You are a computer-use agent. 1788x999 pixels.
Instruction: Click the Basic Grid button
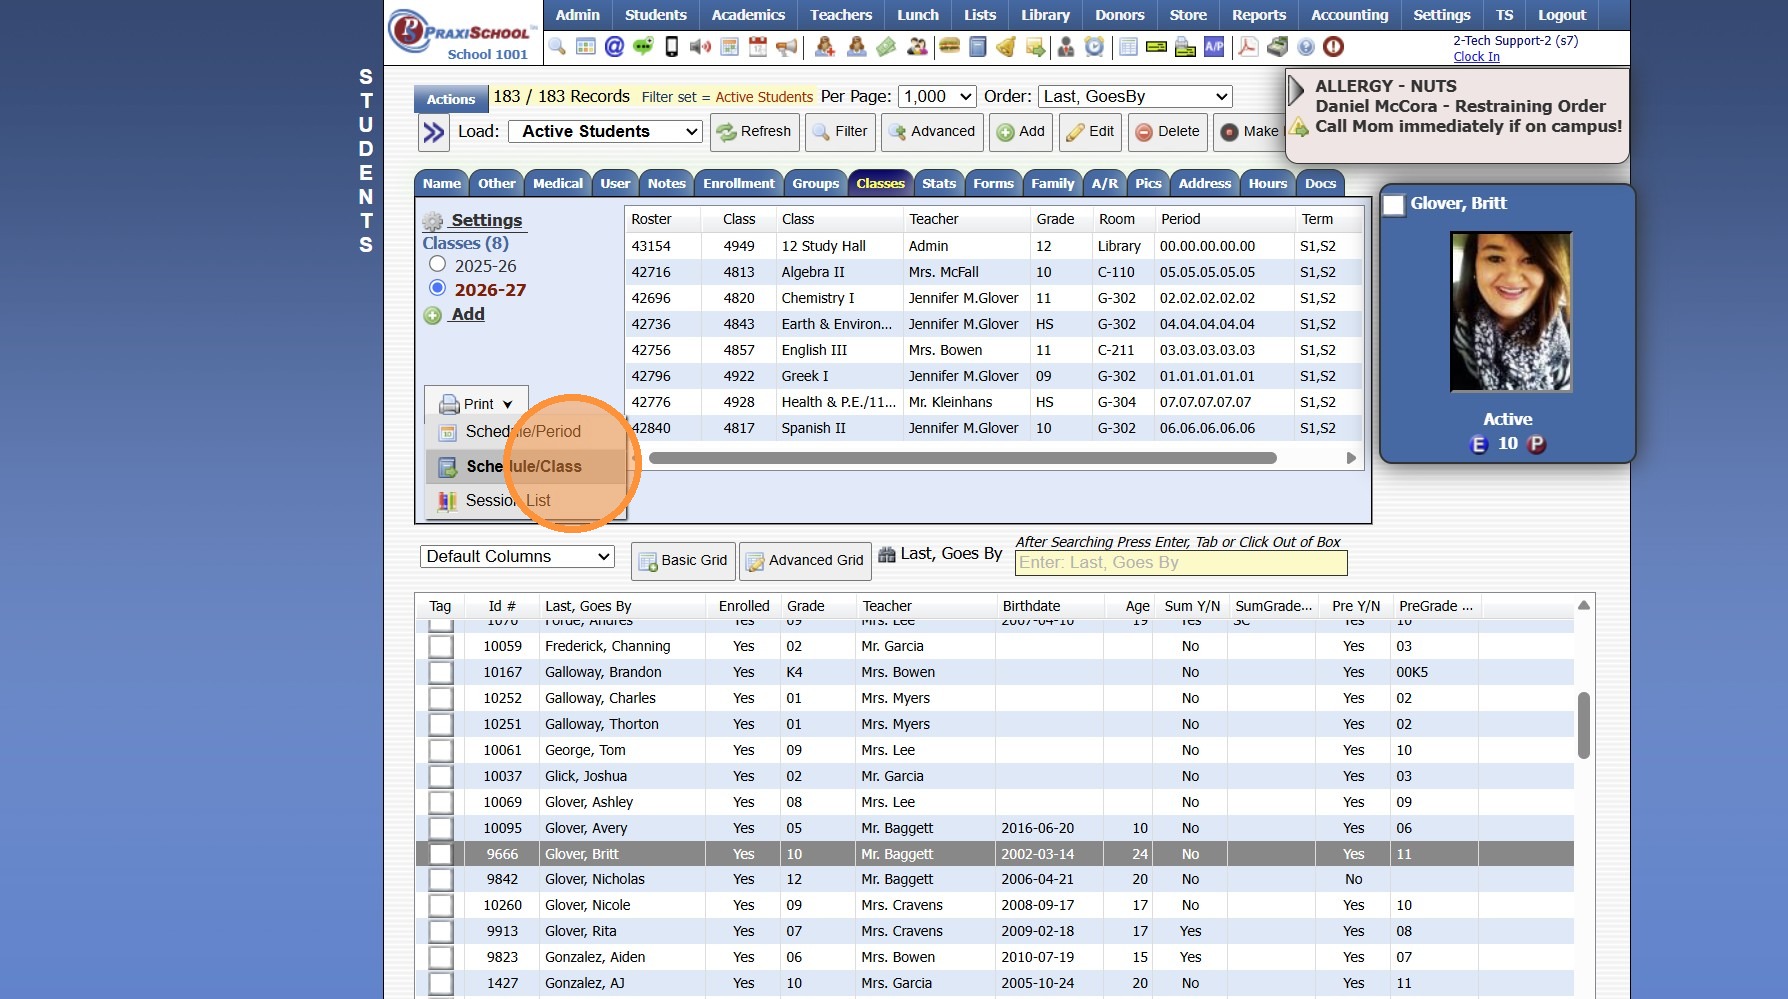[x=684, y=561]
